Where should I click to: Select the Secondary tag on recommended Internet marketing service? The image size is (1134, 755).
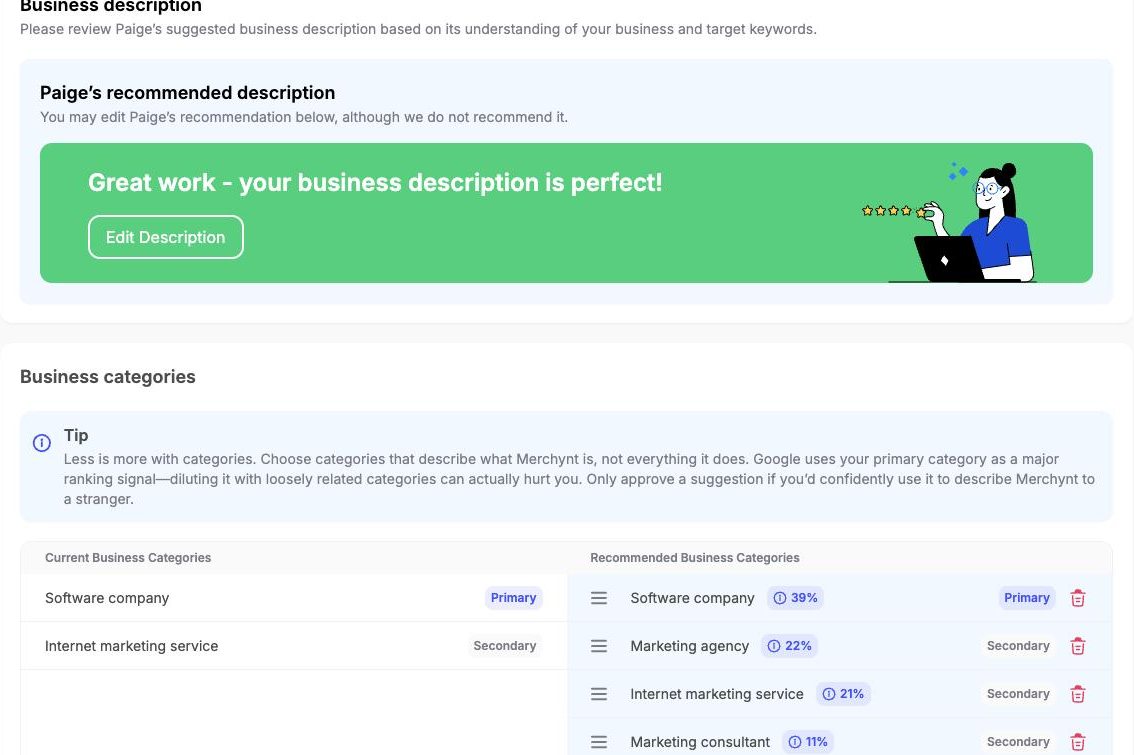[x=1018, y=694]
